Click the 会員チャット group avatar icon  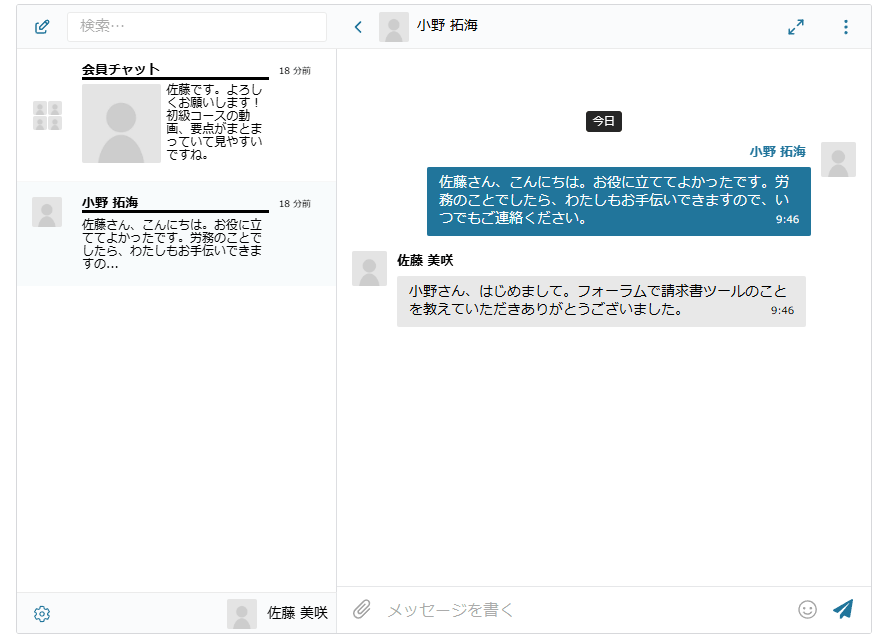click(47, 115)
